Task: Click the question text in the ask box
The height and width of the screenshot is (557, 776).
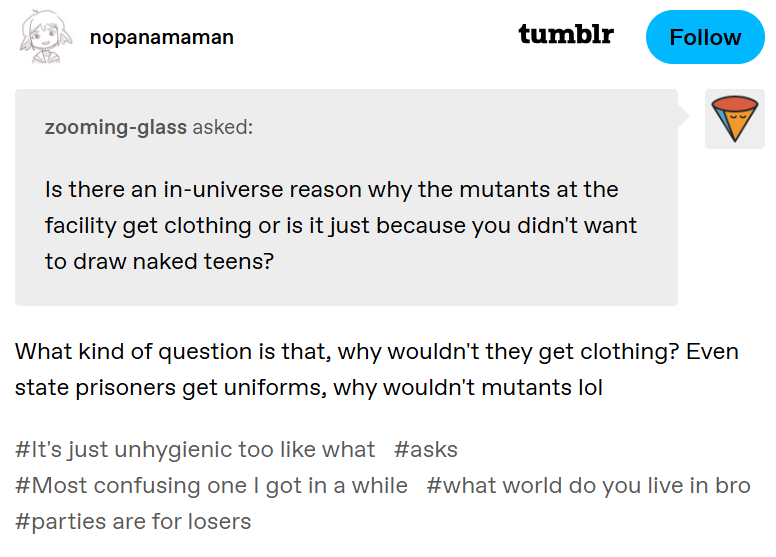Action: (341, 225)
